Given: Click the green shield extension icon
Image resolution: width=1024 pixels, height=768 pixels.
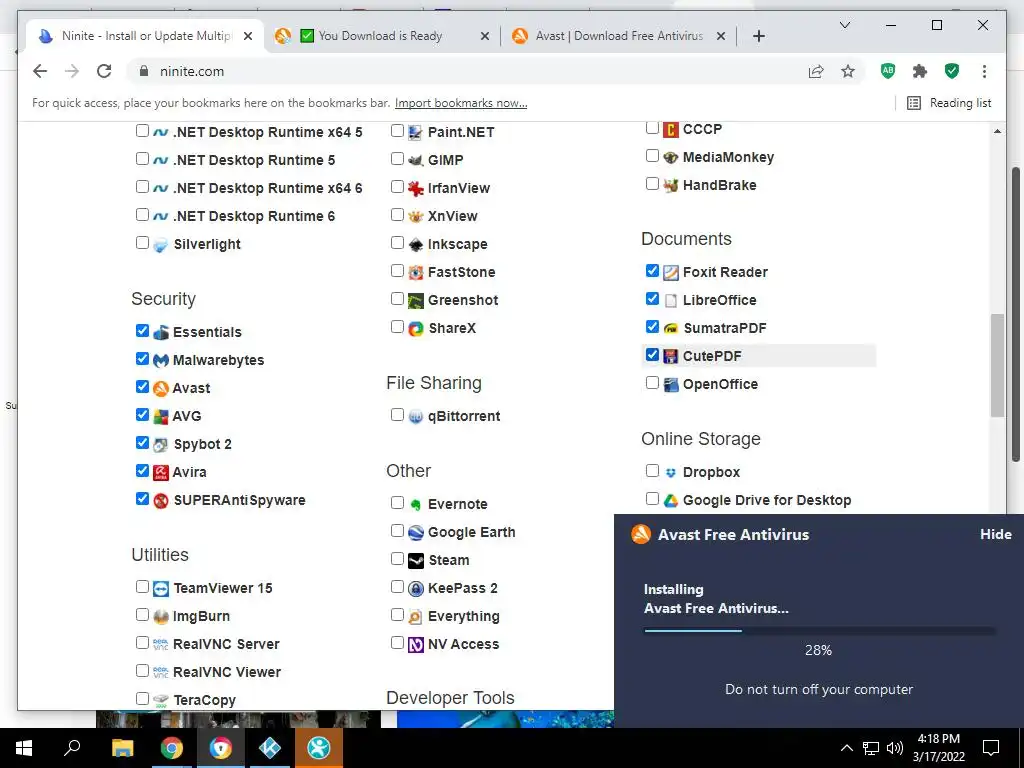Looking at the screenshot, I should pyautogui.click(x=952, y=71).
